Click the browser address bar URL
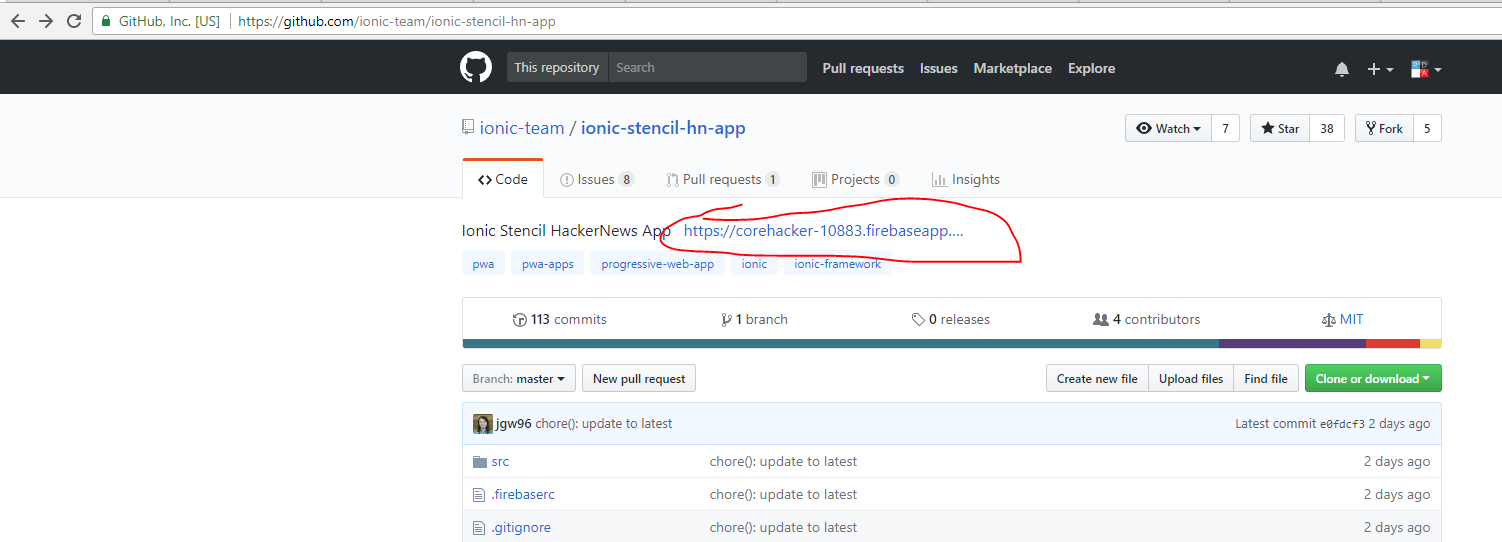The height and width of the screenshot is (542, 1502). coord(396,21)
